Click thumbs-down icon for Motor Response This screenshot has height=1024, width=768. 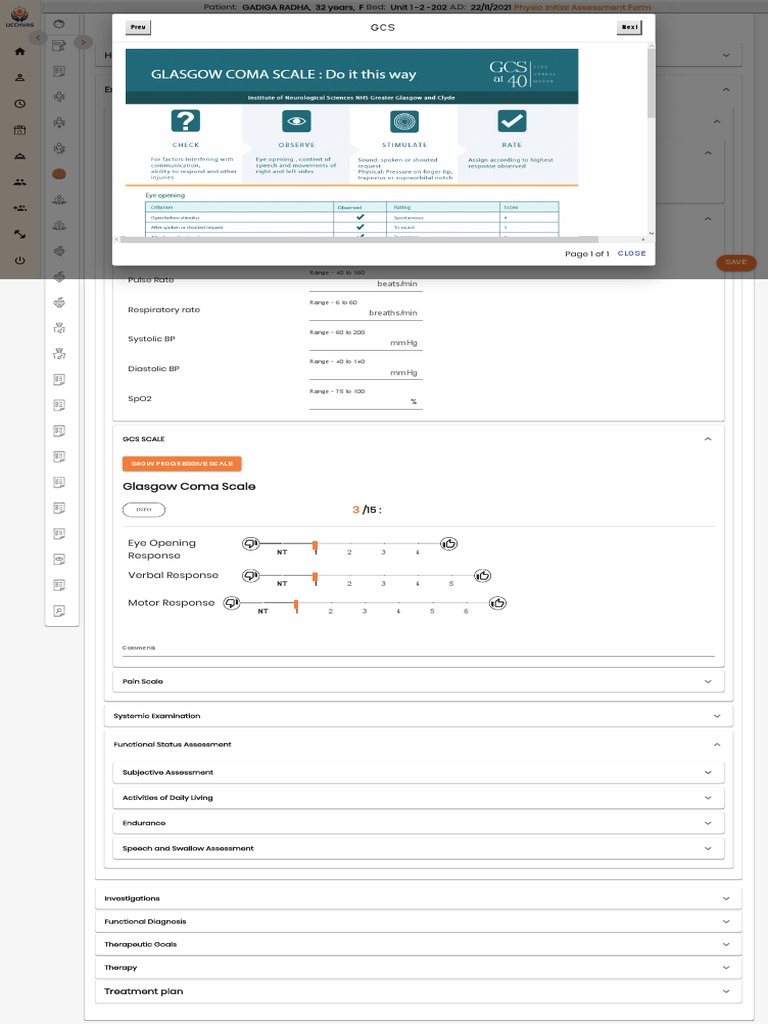click(232, 602)
